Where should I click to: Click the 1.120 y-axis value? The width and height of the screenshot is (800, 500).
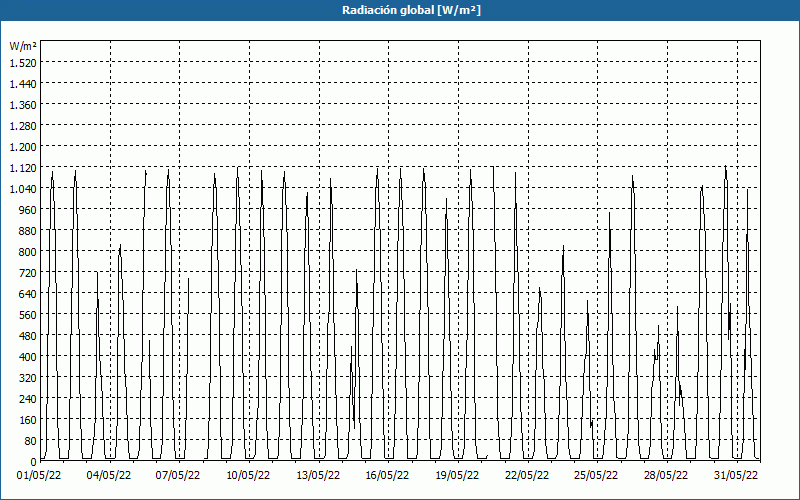(x=23, y=168)
